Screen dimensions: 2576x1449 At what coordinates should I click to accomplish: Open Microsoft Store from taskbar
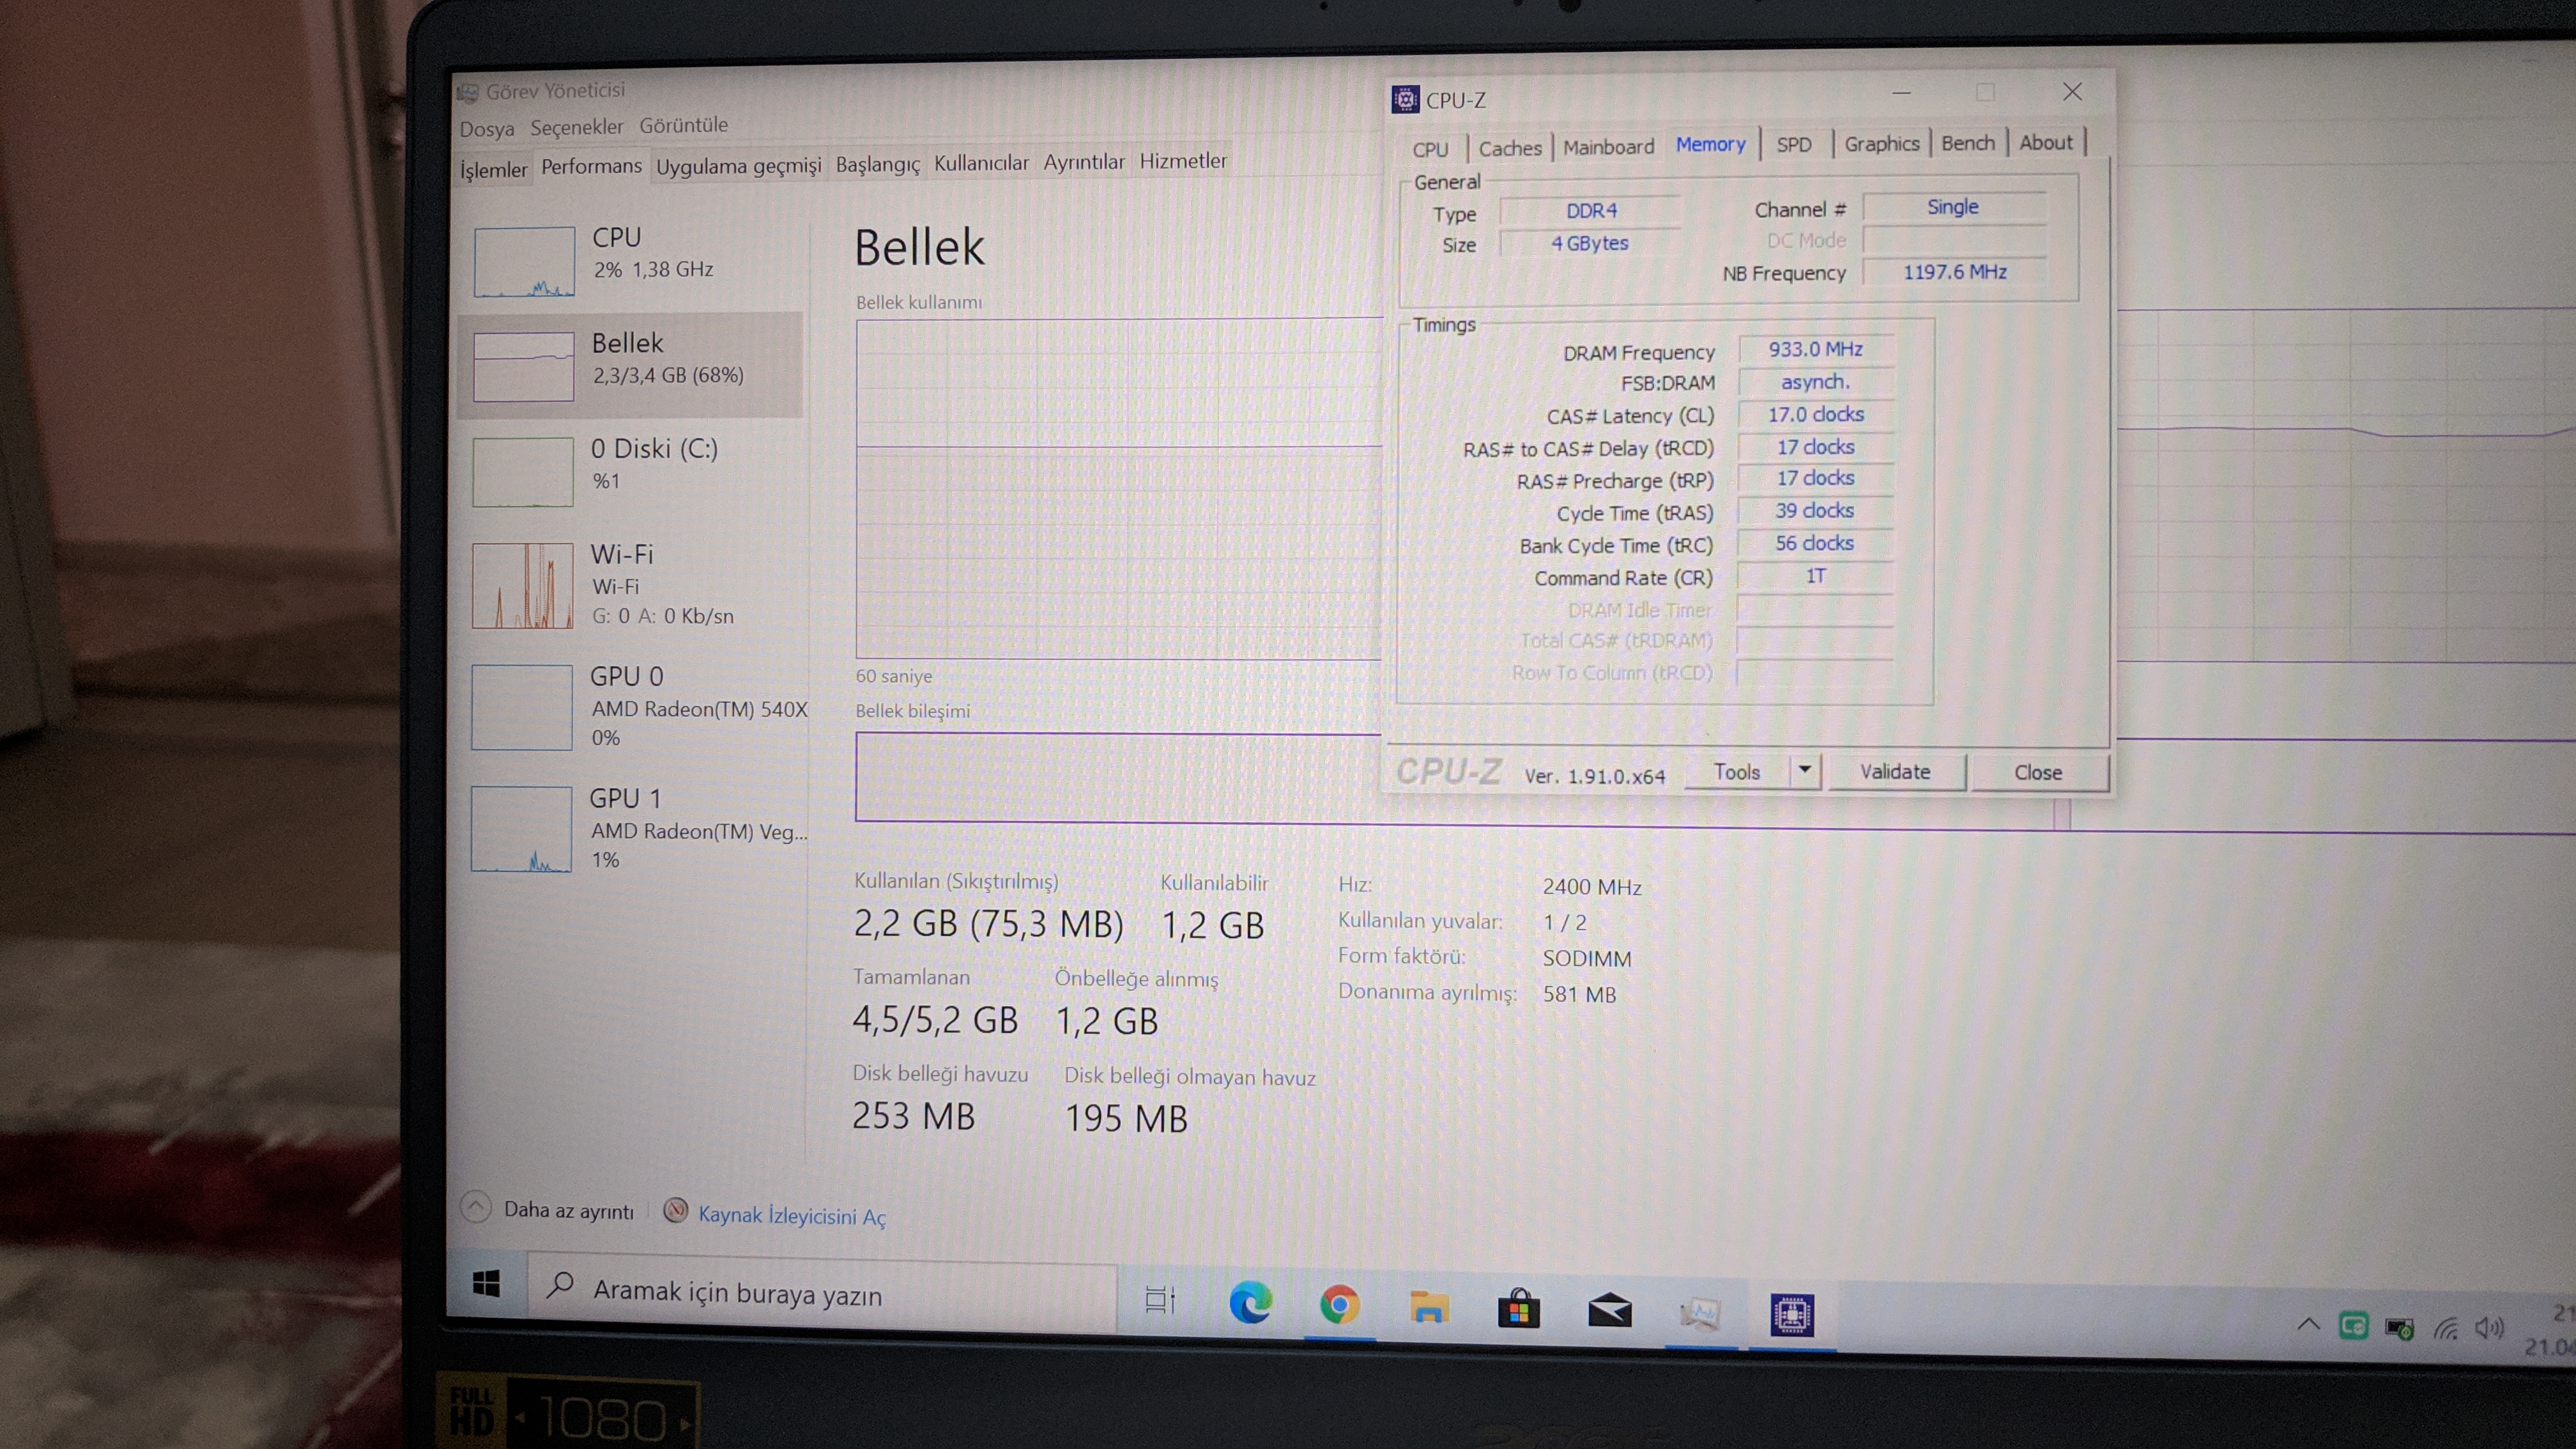[x=1518, y=1309]
